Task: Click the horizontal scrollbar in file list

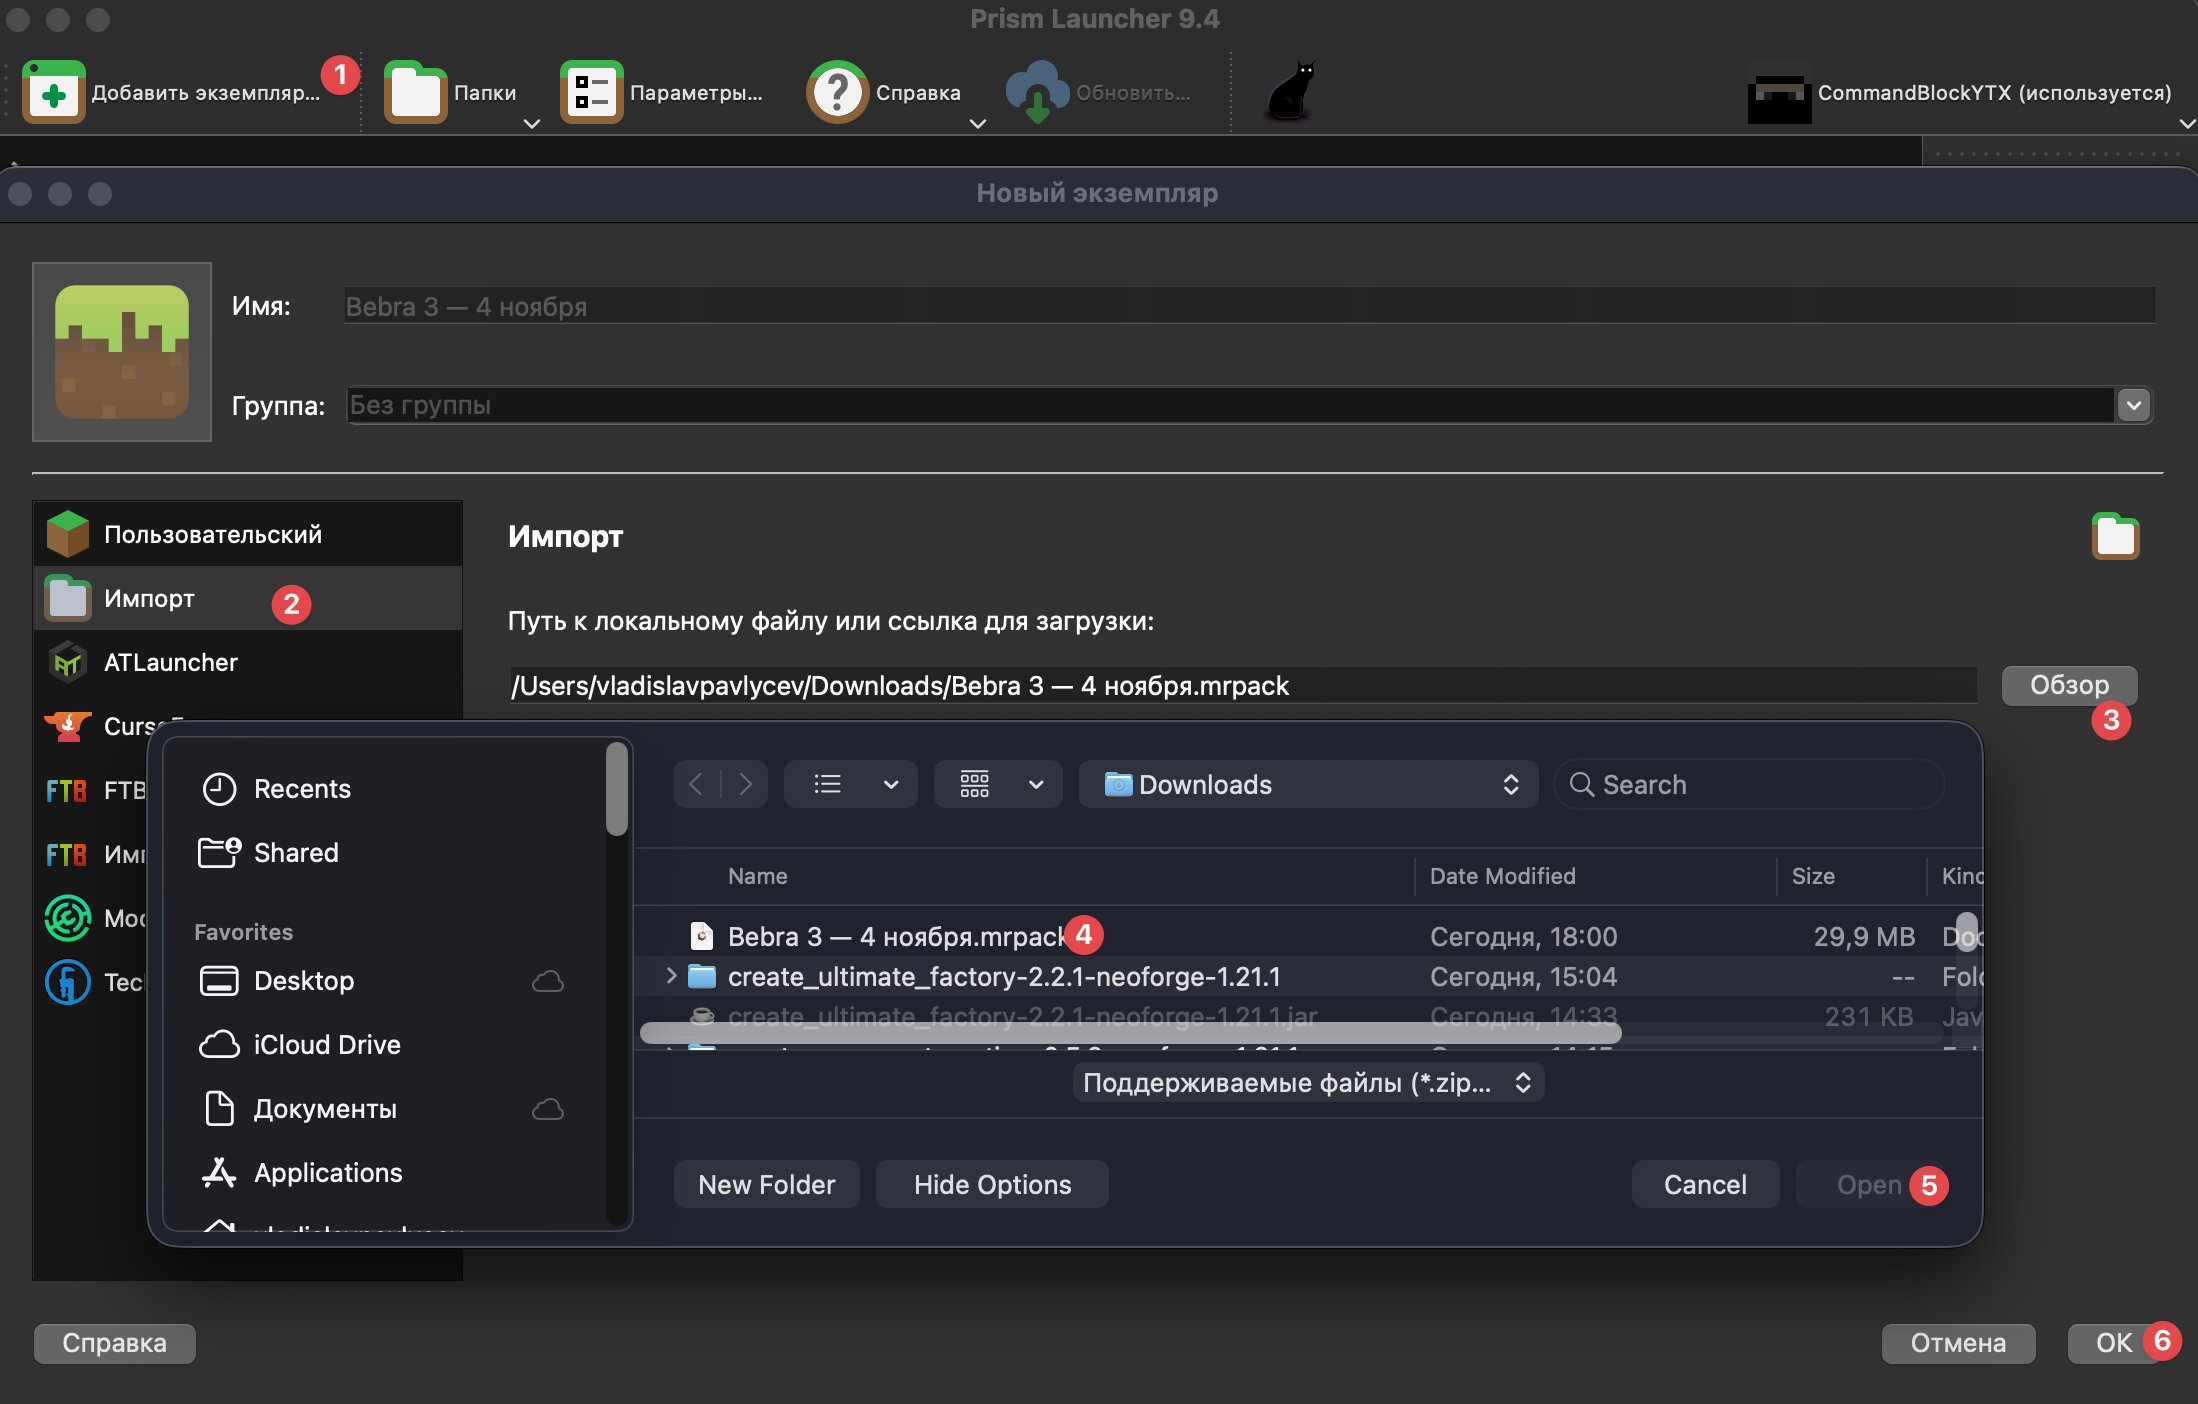Action: point(1130,1033)
